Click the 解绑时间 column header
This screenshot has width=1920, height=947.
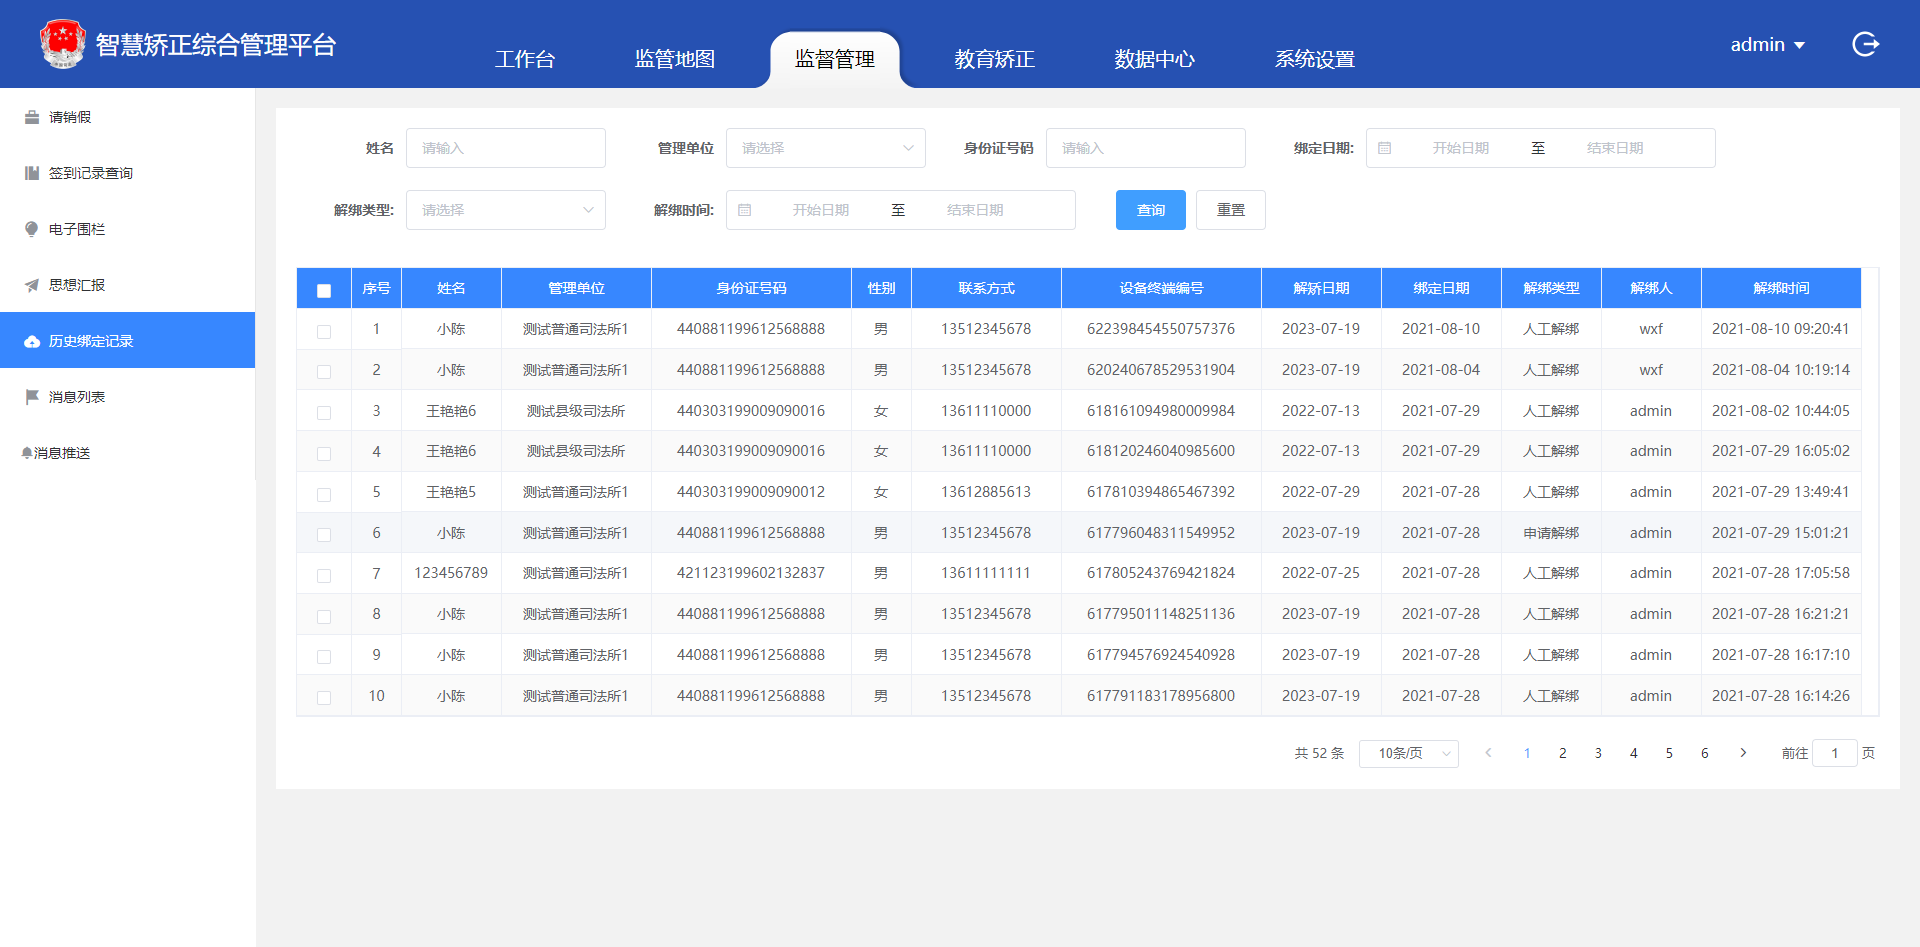[x=1781, y=288]
